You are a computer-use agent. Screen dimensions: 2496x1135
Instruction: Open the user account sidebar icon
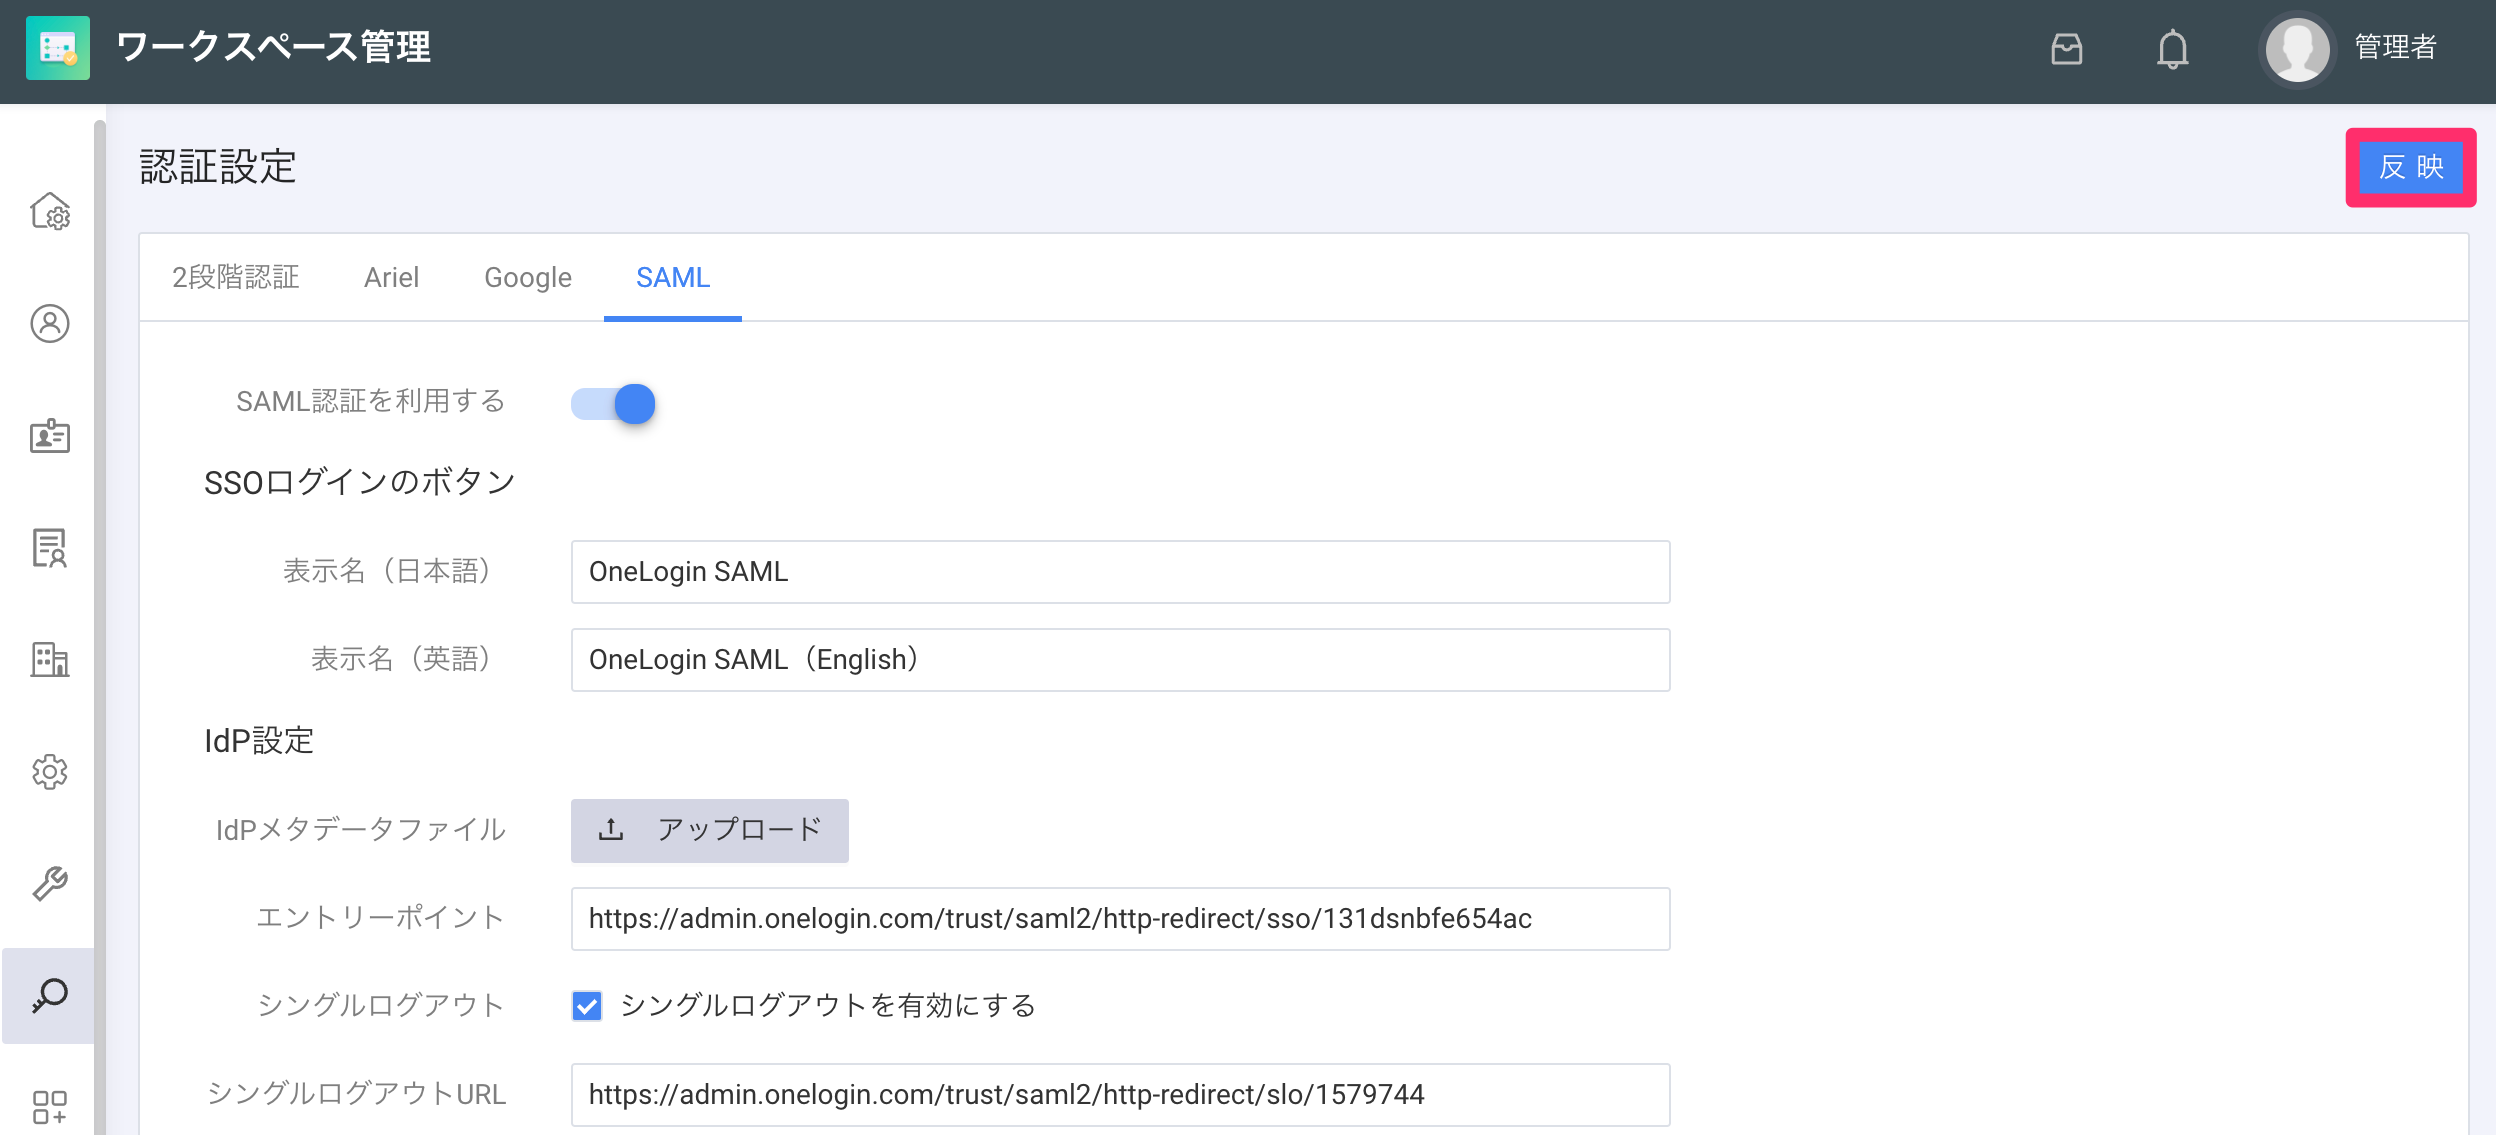point(50,323)
